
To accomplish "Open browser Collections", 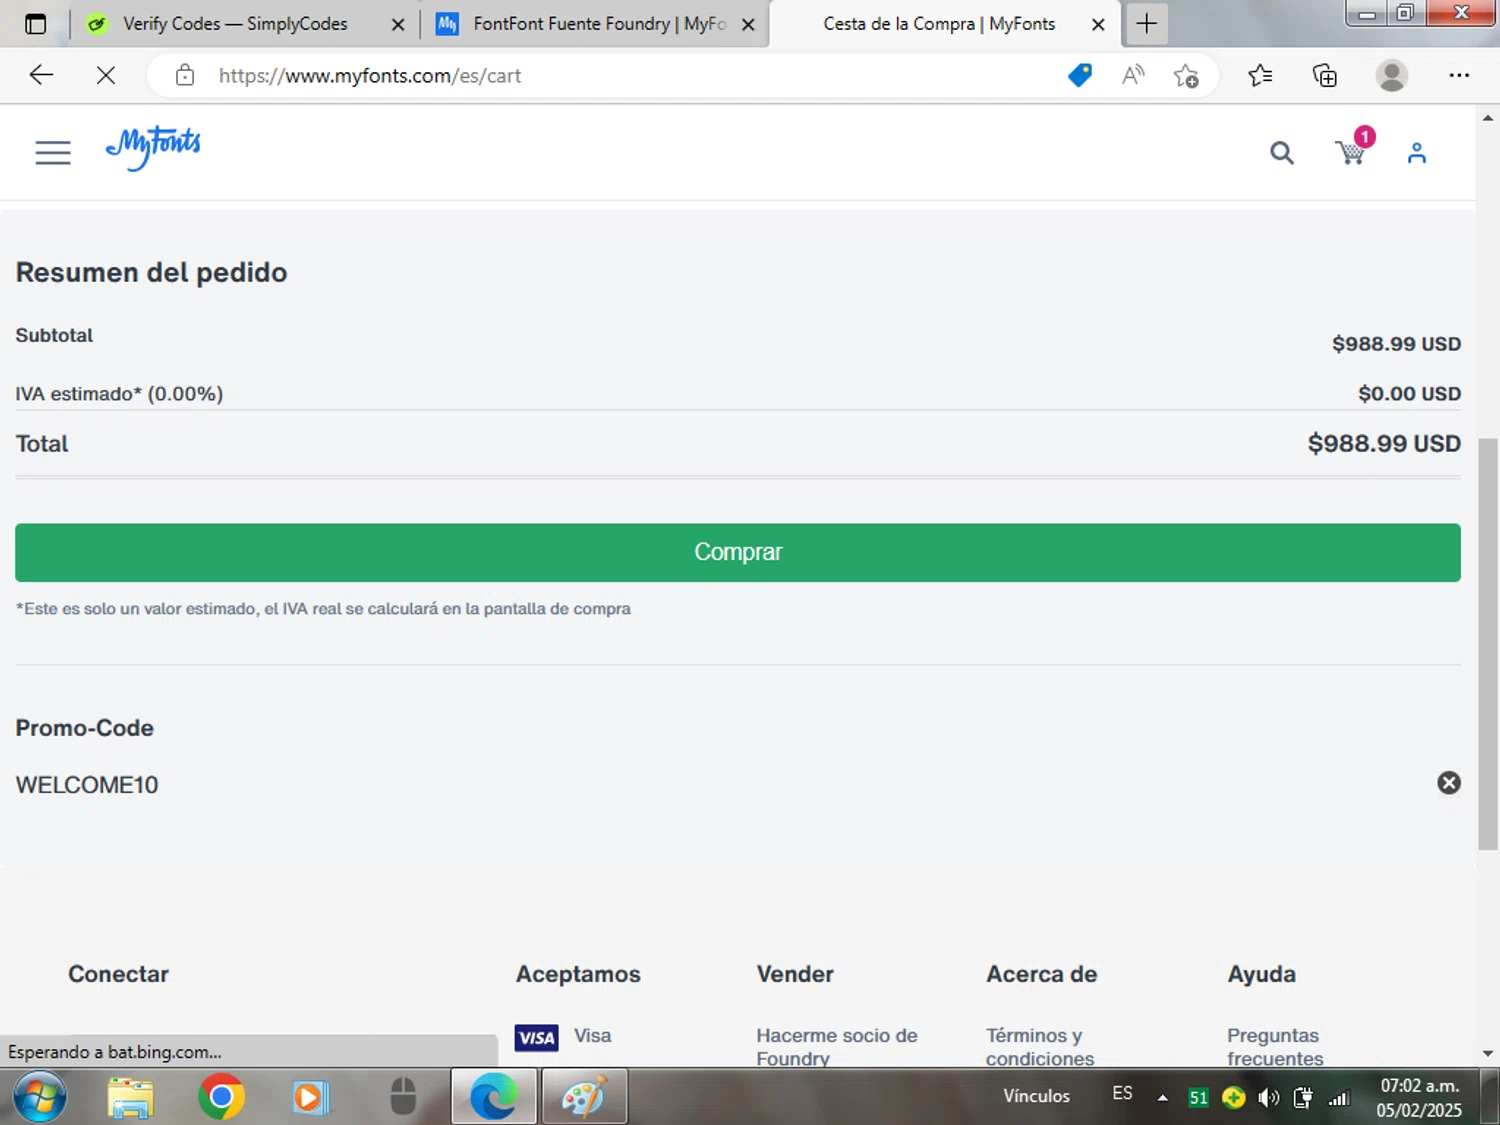I will click(1325, 75).
